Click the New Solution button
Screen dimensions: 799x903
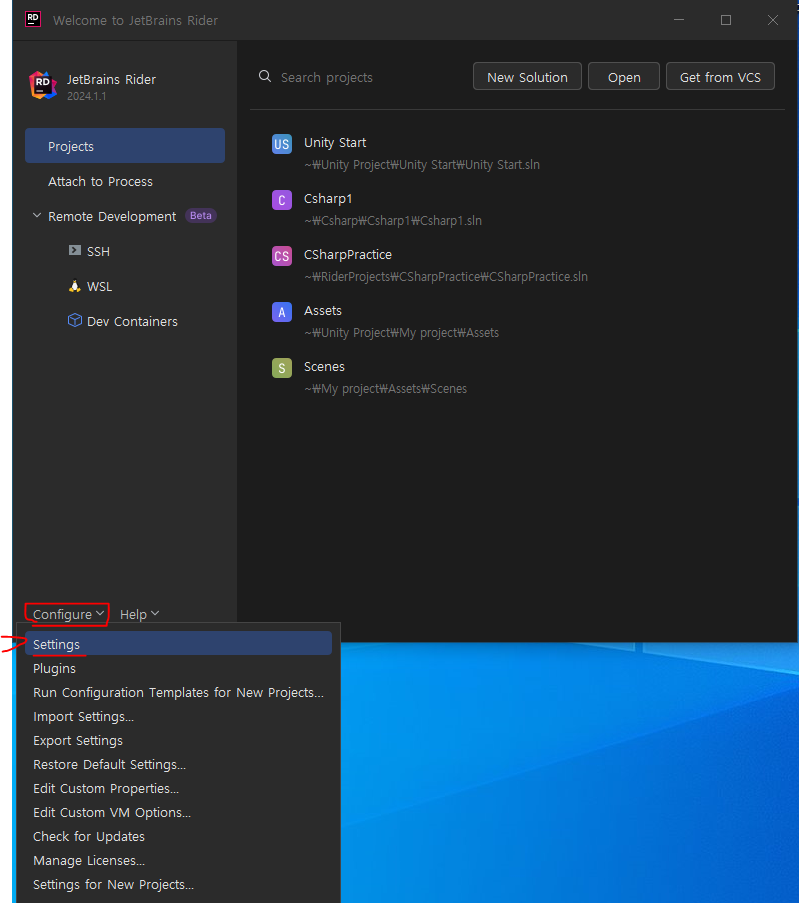pos(527,77)
